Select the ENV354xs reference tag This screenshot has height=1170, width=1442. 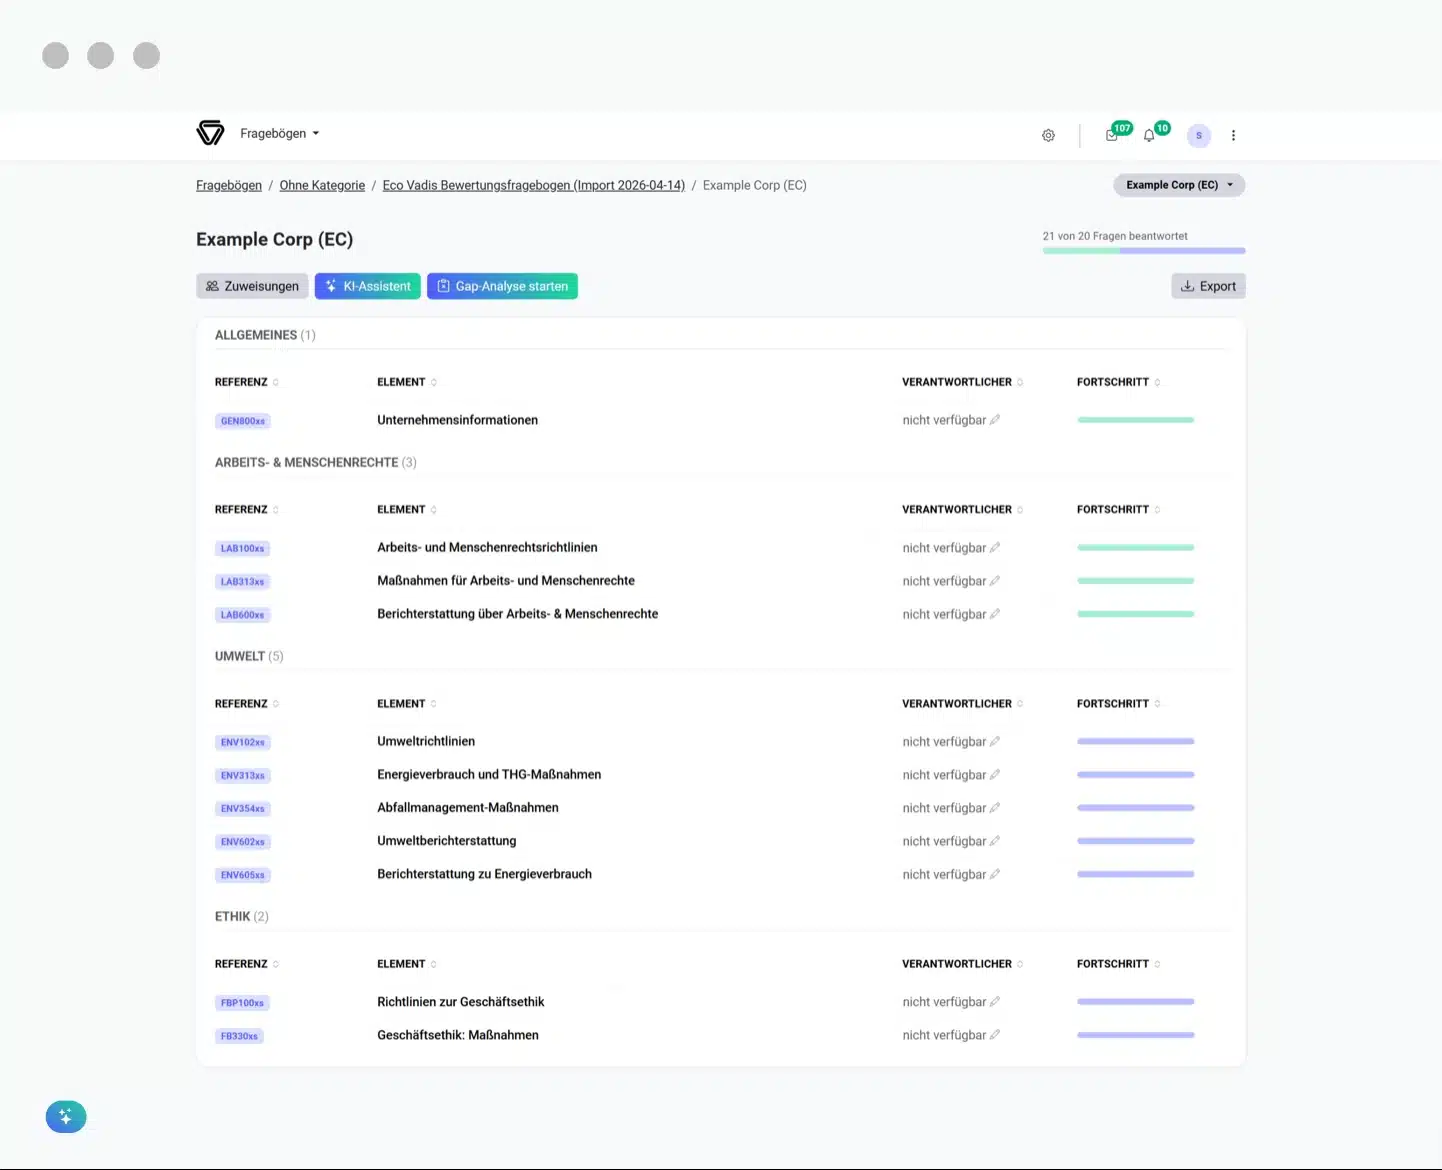pos(243,808)
